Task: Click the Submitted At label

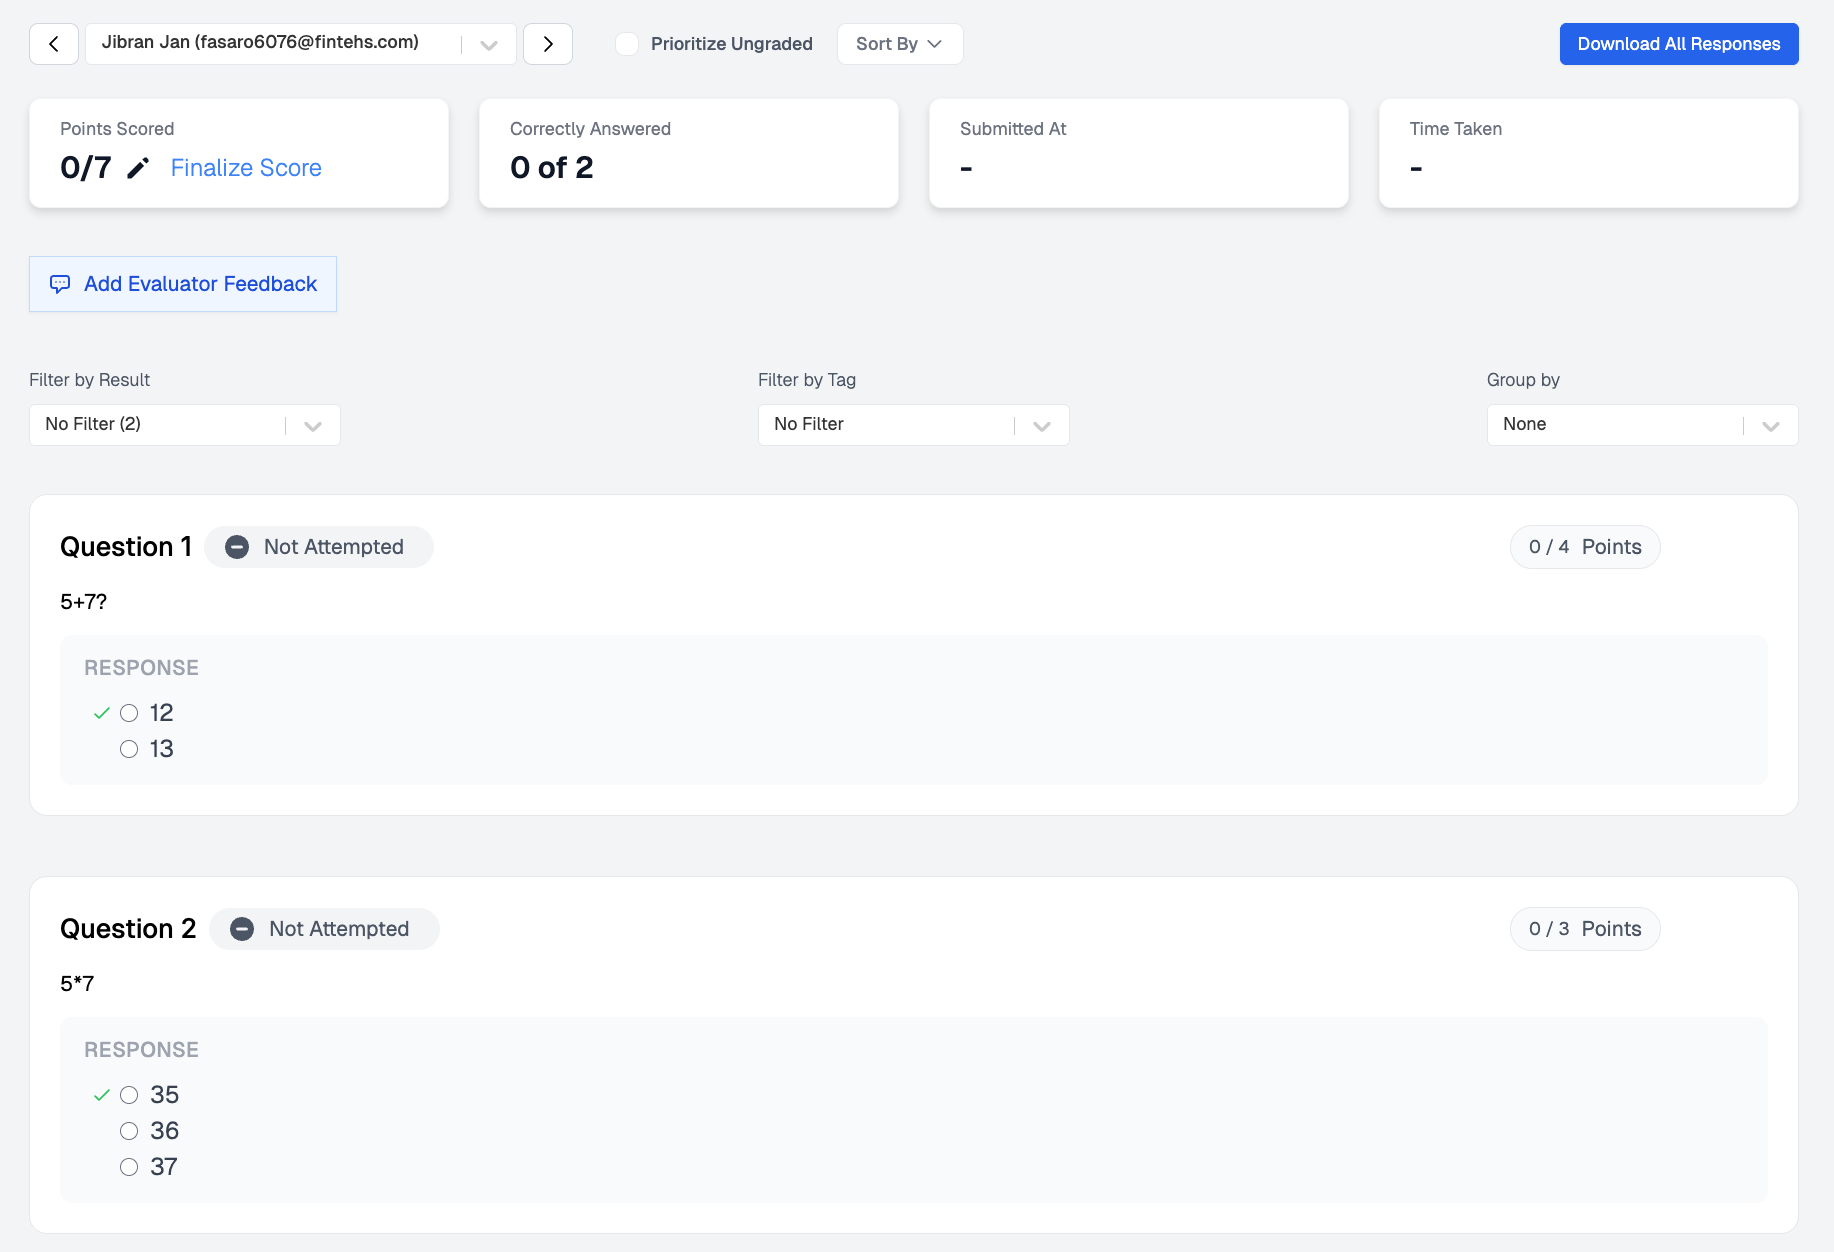Action: click(x=1013, y=129)
